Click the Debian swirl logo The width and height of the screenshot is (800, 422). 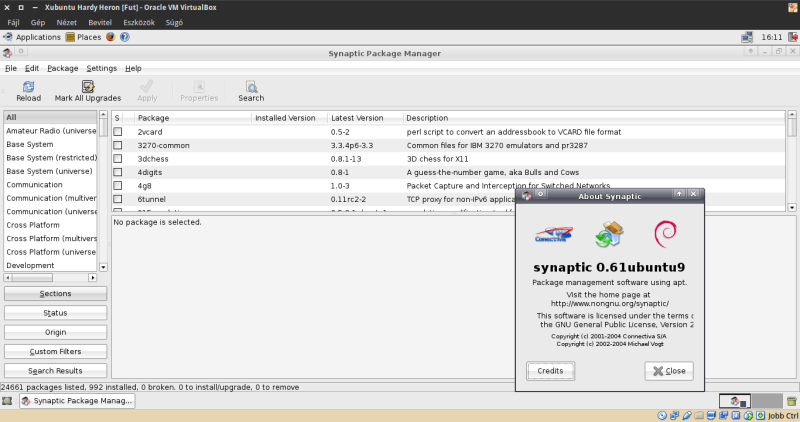coord(665,234)
